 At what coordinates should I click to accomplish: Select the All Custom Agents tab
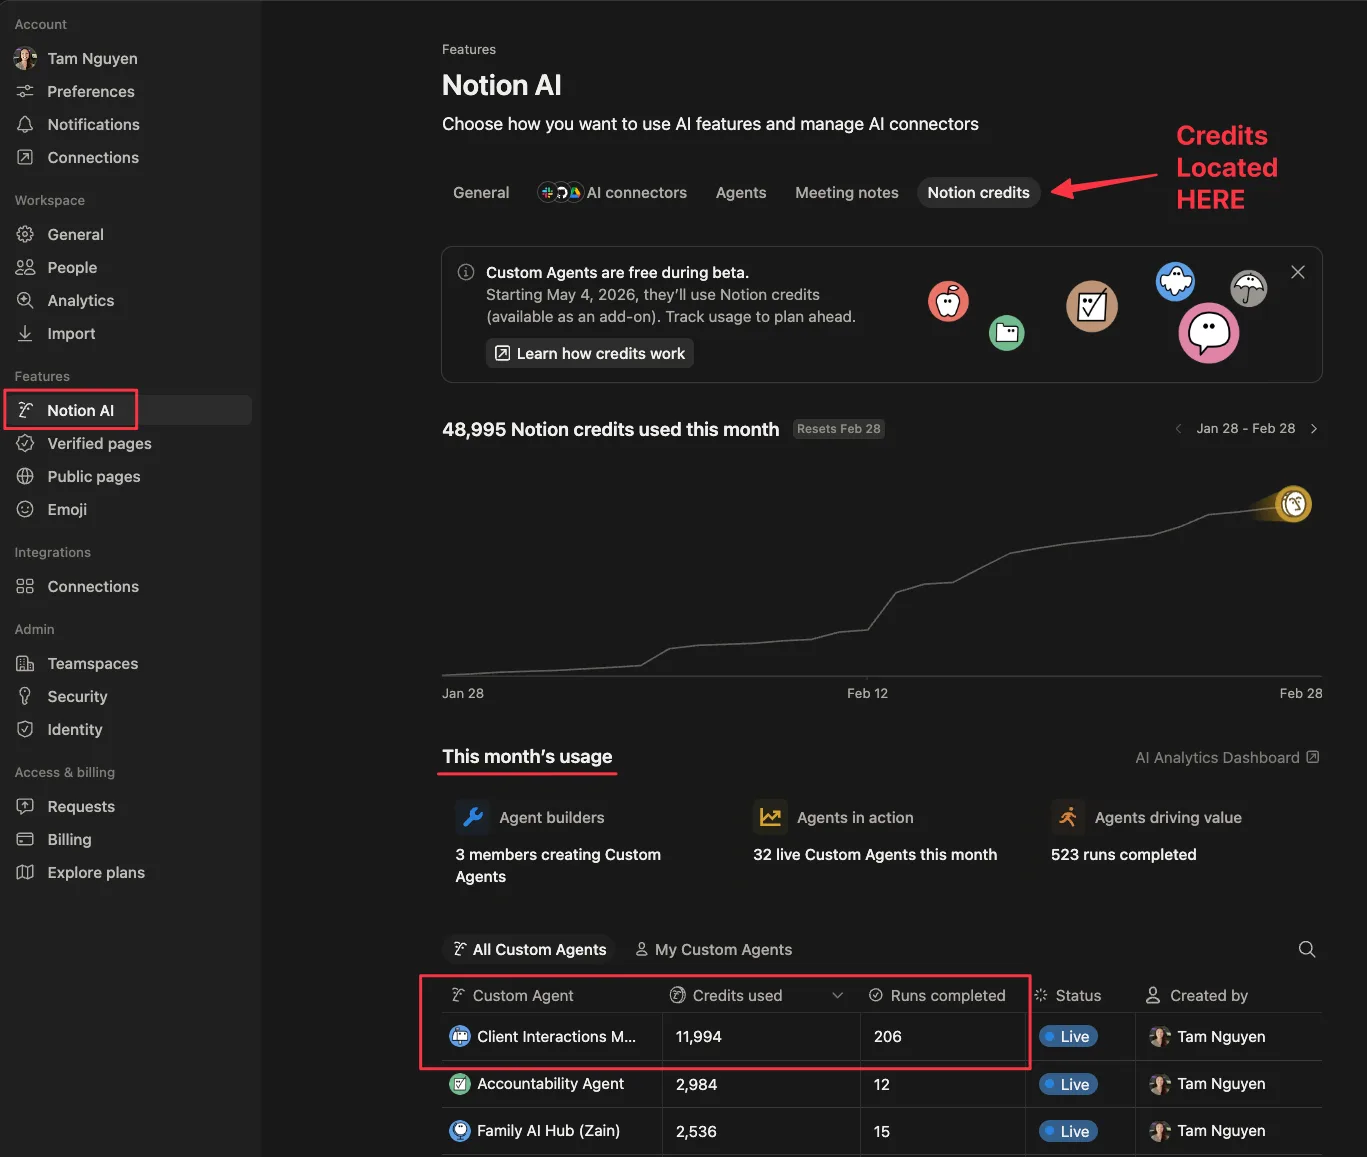529,949
